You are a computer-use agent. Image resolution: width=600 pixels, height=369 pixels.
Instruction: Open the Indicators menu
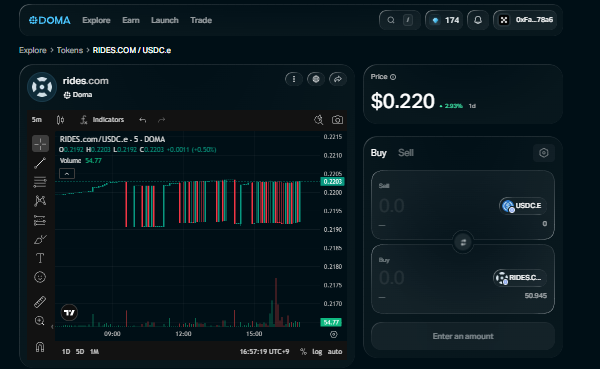(x=102, y=120)
